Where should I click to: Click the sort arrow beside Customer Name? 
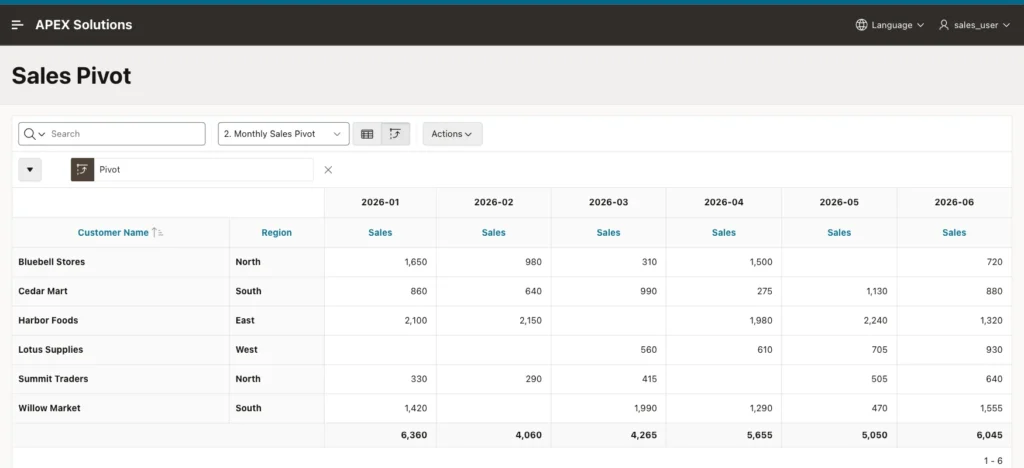tap(157, 232)
